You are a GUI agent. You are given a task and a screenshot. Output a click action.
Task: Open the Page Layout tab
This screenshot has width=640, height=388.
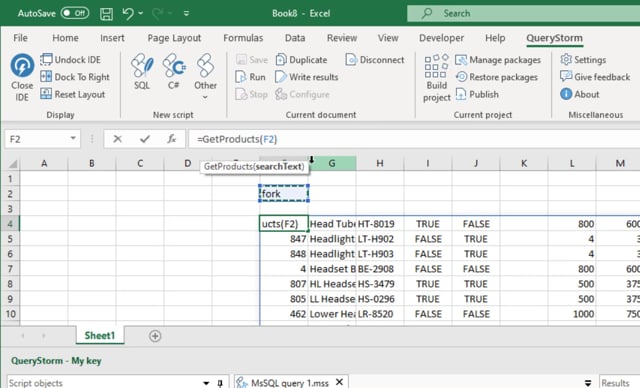coord(174,38)
